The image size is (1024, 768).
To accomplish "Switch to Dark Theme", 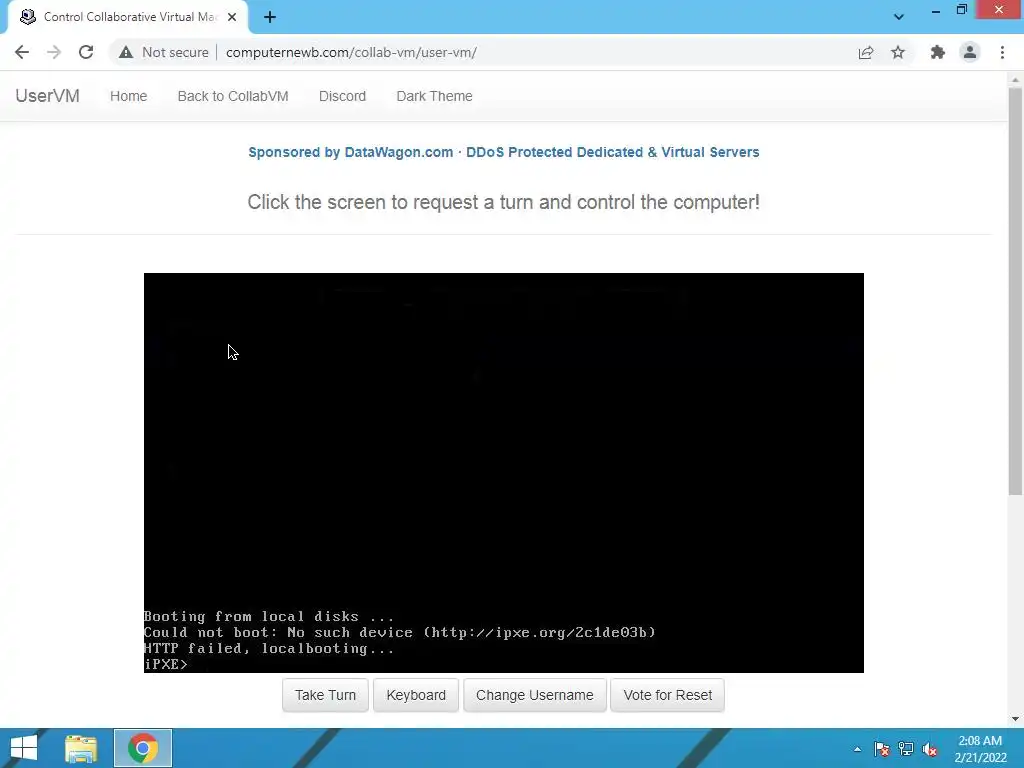I will click(x=434, y=96).
